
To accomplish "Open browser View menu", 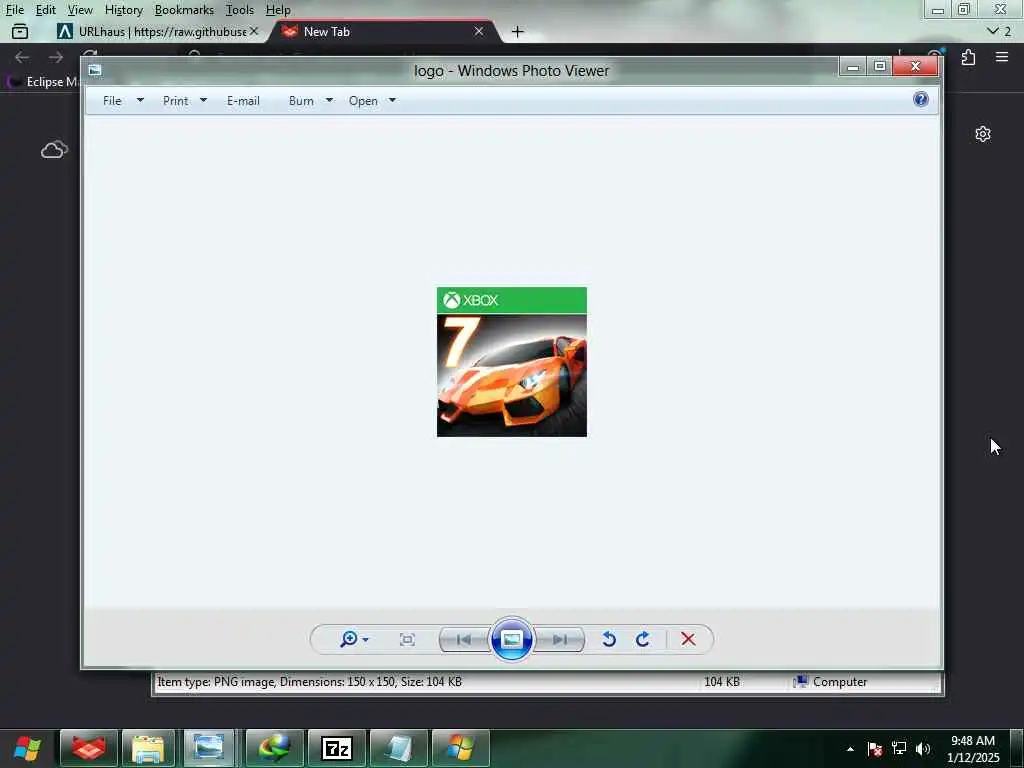I will point(80,10).
